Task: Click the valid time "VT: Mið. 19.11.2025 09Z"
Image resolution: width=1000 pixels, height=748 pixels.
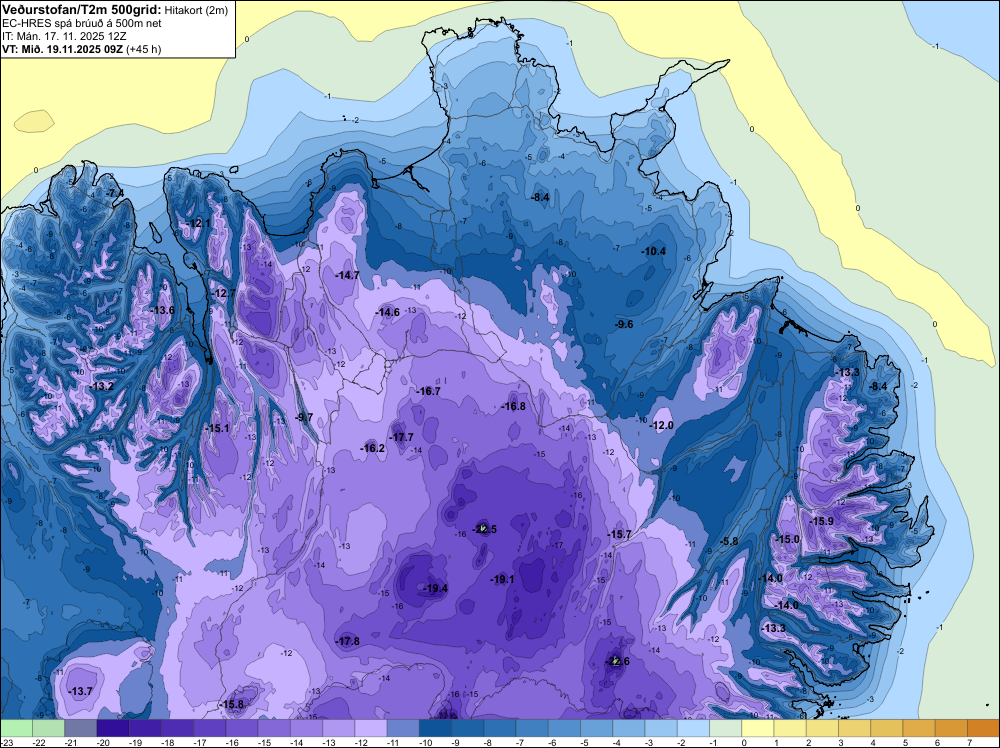Action: 62,49
